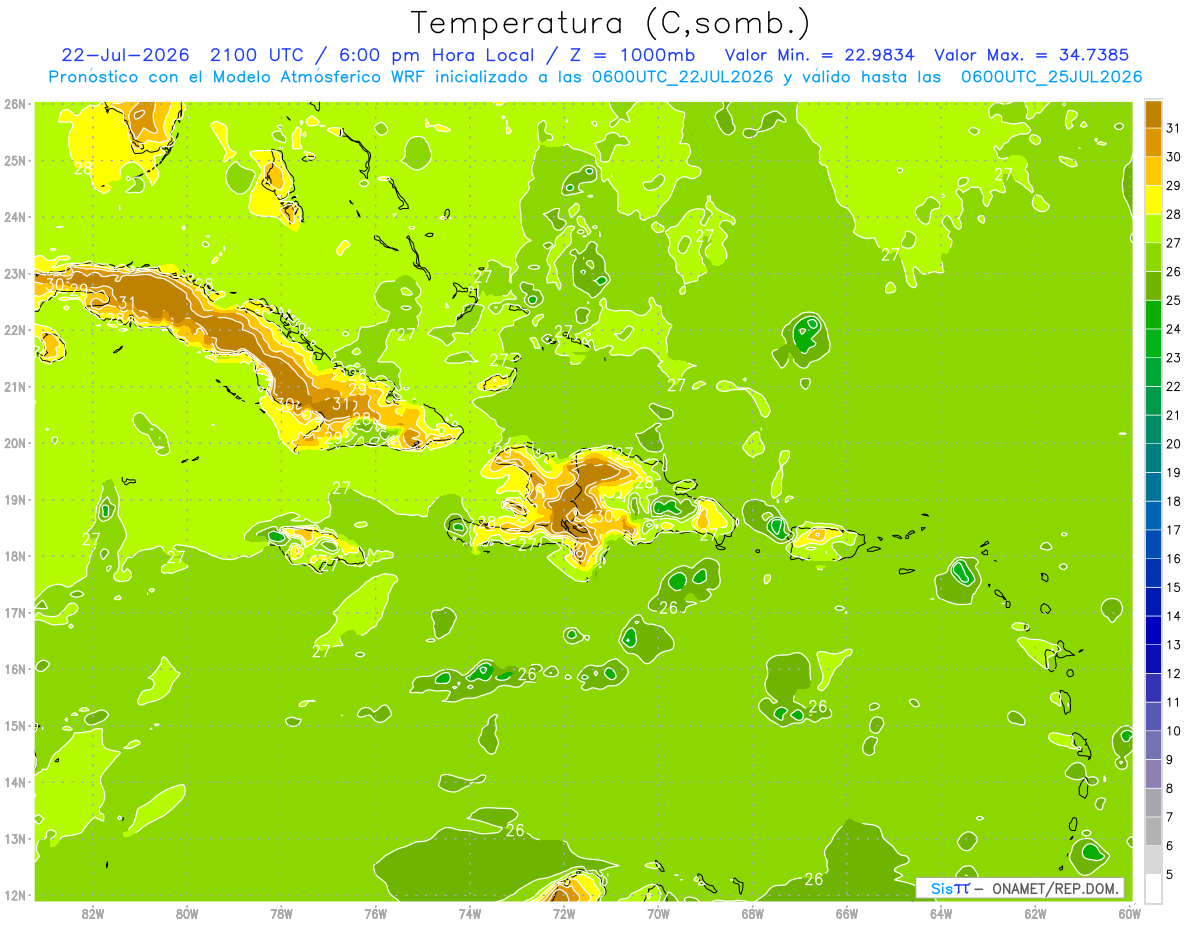The width and height of the screenshot is (1200, 927).
Task: Click the color scale label 13
Action: click(x=1174, y=645)
